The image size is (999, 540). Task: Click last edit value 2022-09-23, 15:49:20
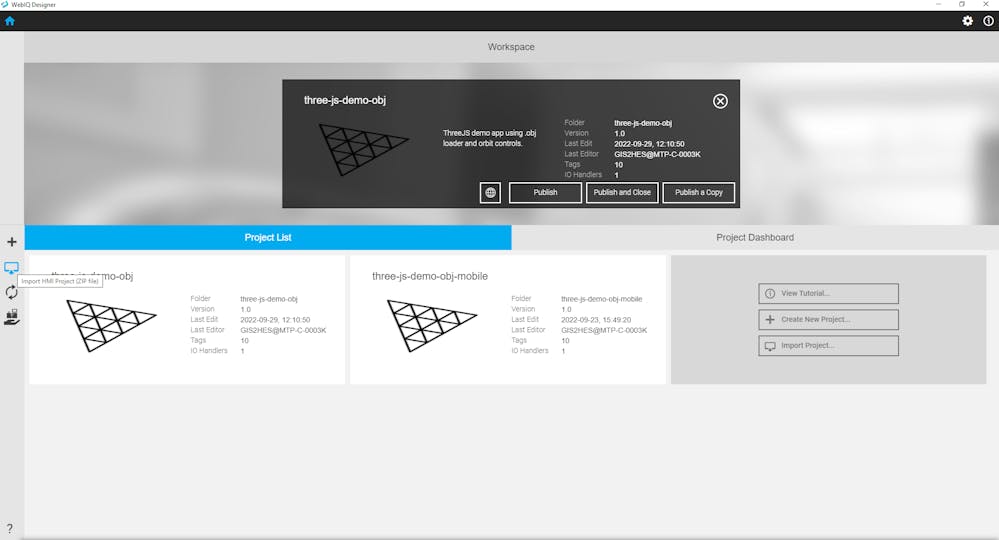(x=596, y=320)
